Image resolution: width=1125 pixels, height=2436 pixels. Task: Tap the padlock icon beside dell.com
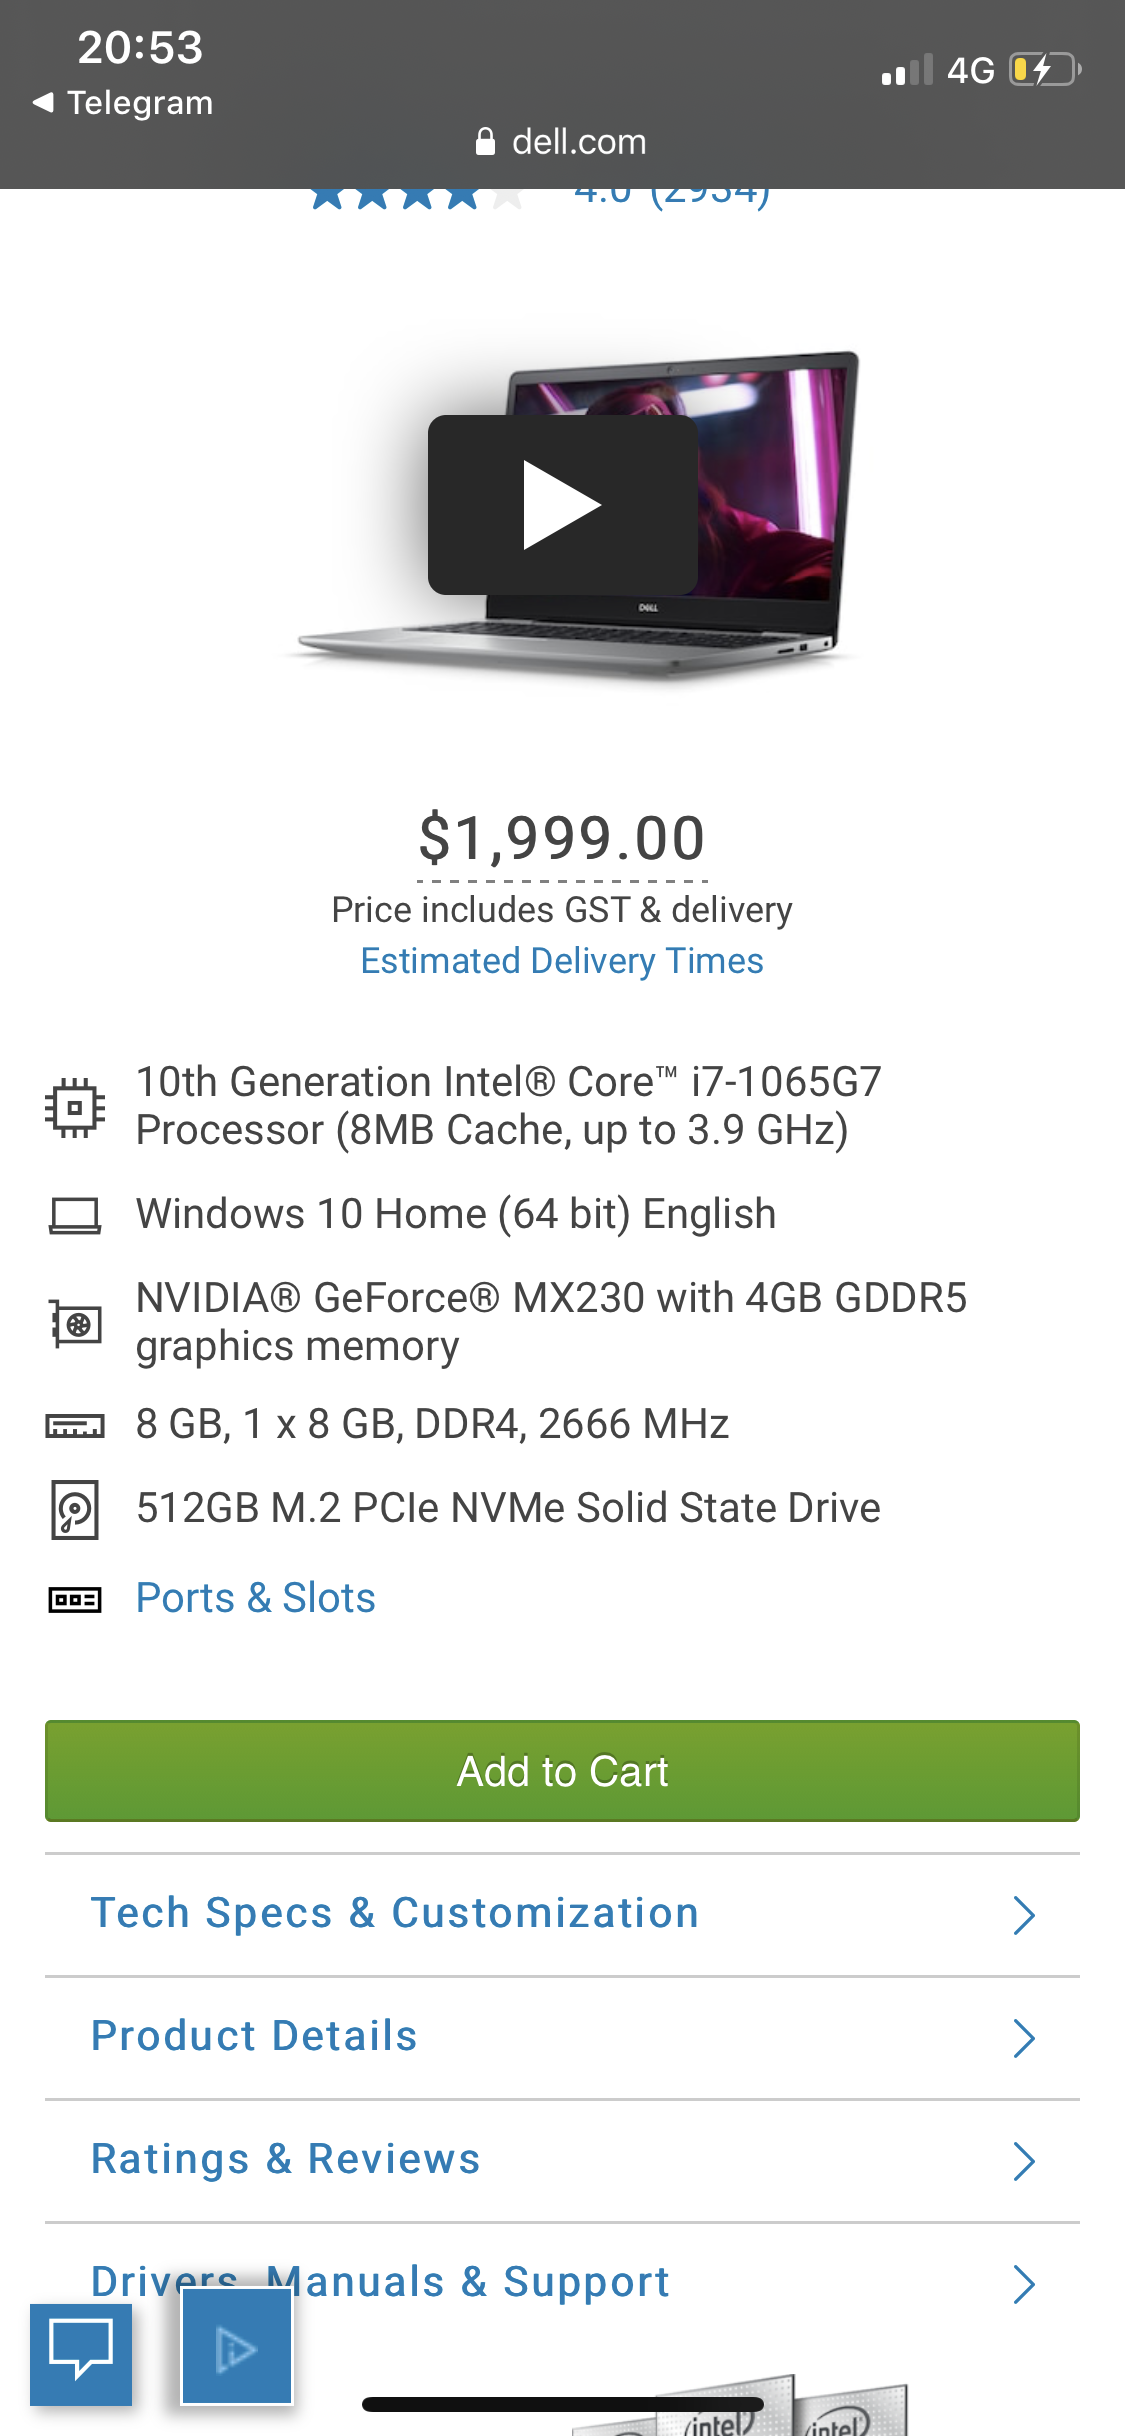486,142
